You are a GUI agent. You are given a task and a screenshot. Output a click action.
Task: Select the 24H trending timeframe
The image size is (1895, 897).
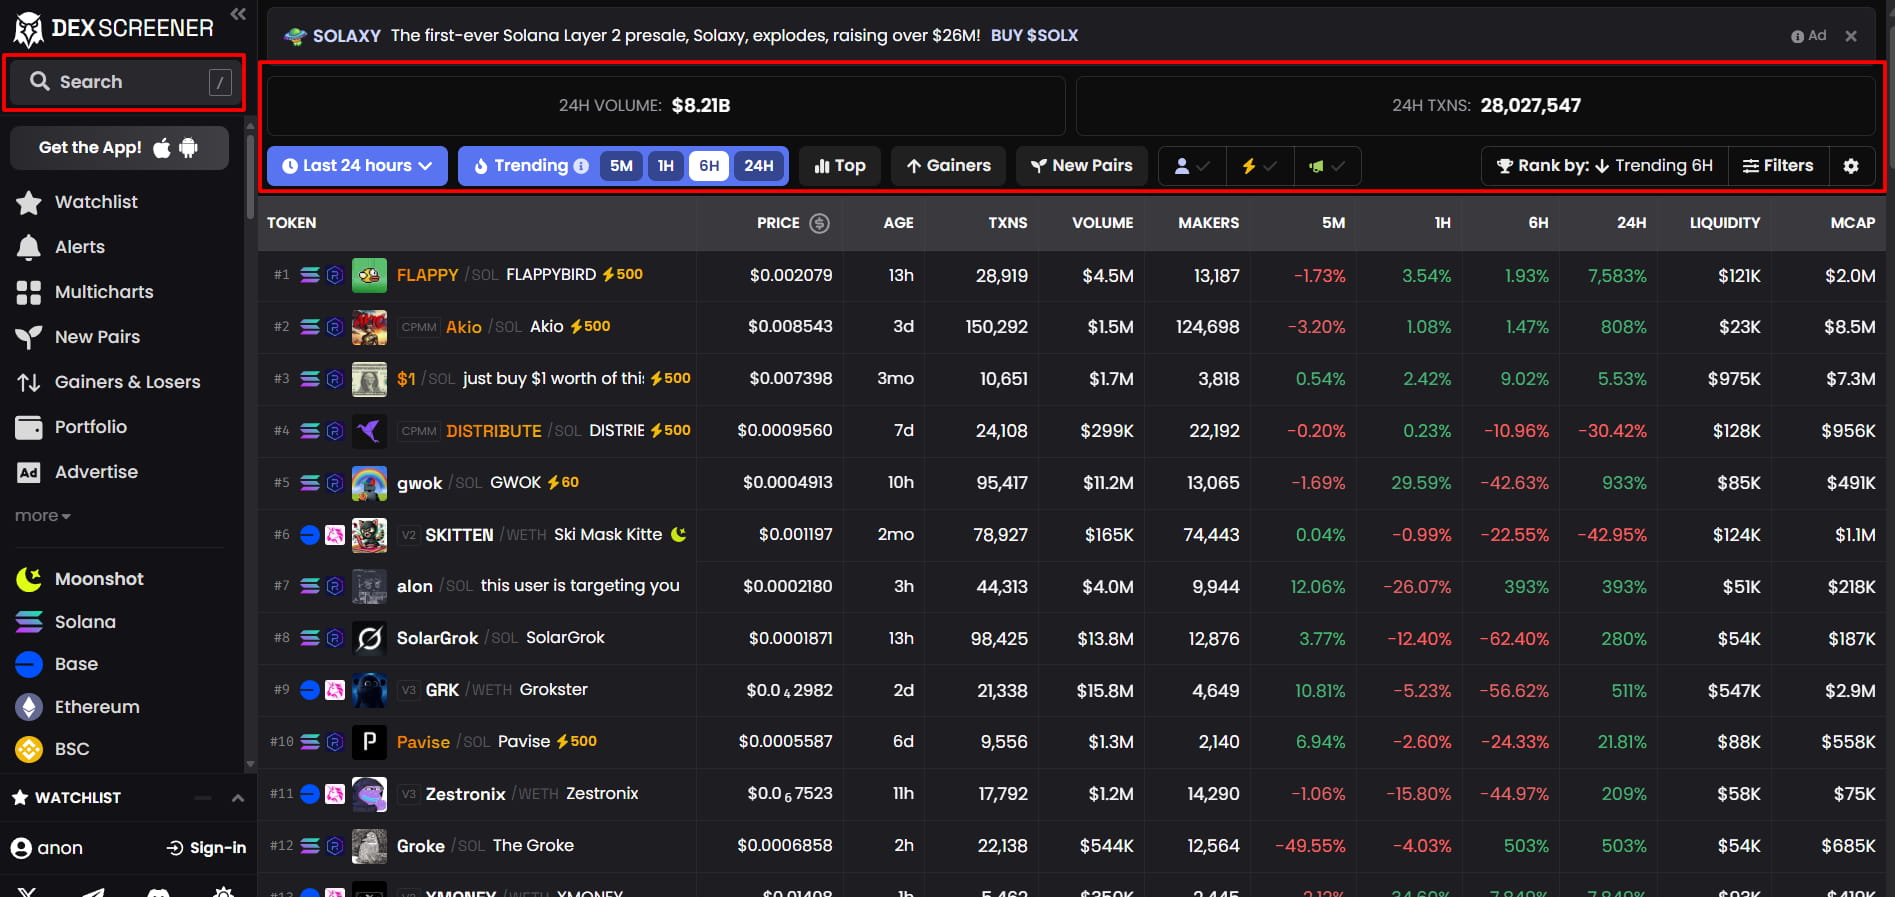[x=759, y=166]
